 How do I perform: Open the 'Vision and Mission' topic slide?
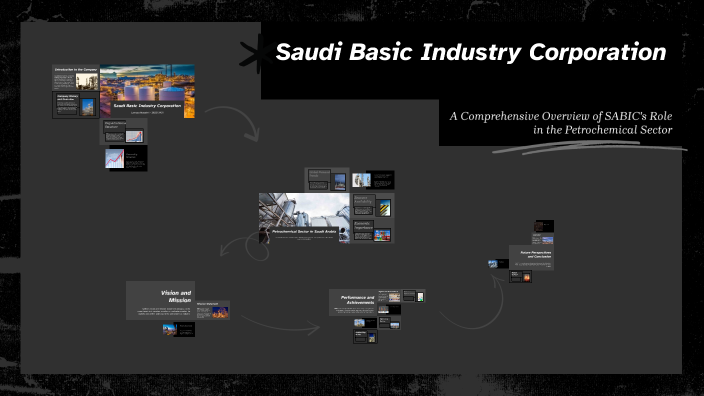[160, 300]
